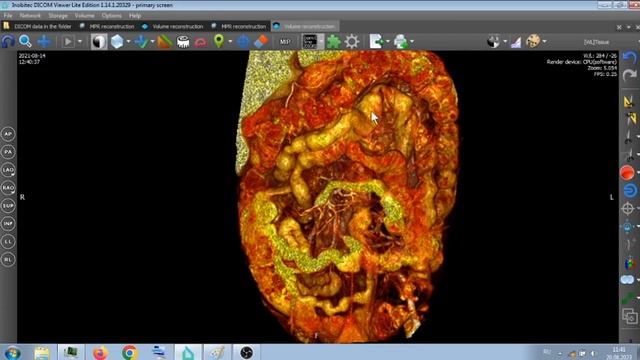The width and height of the screenshot is (640, 360).
Task: Open the play button dropdown arrow
Action: tap(80, 42)
